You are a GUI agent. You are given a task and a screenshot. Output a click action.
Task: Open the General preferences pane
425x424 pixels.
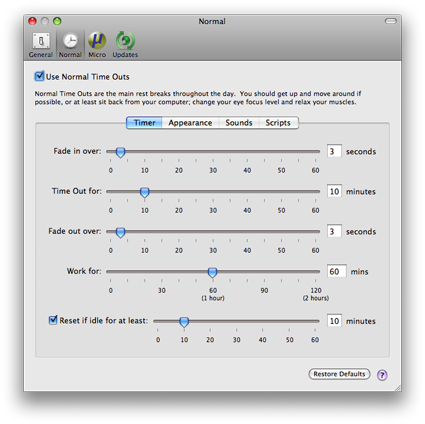pyautogui.click(x=41, y=45)
